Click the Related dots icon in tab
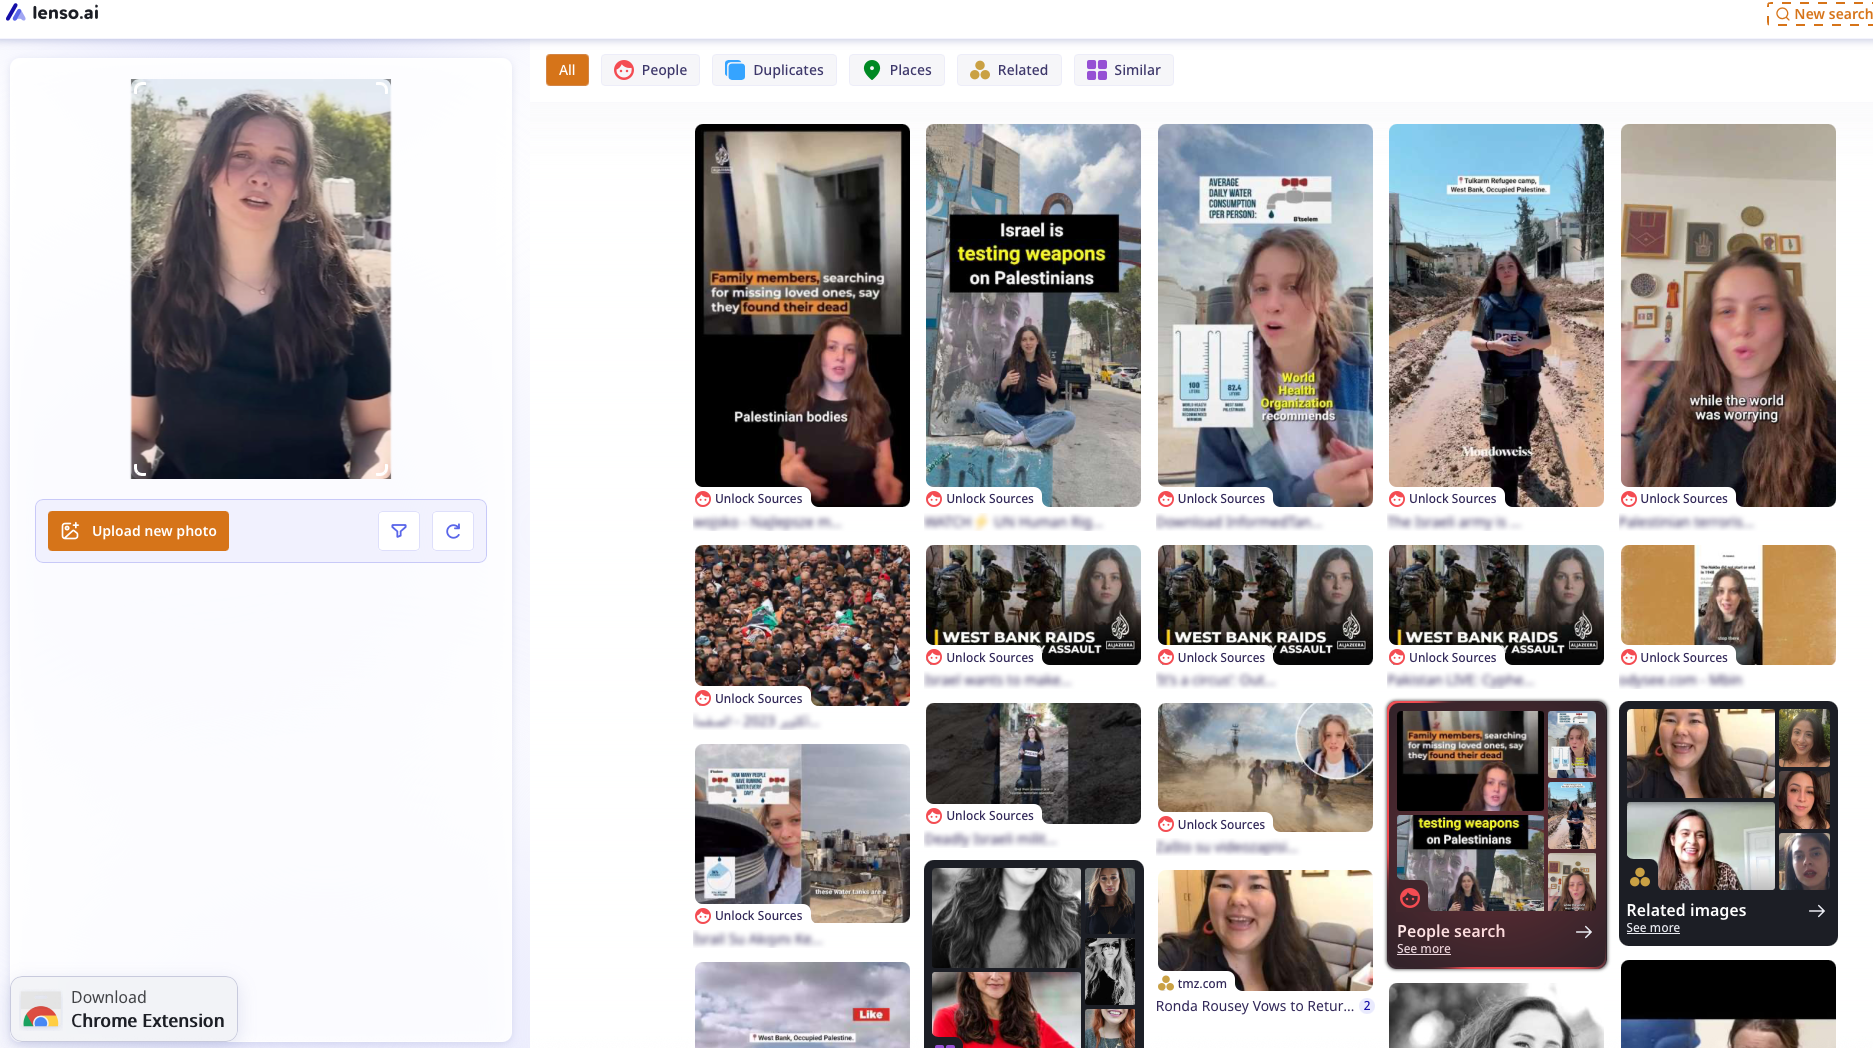The height and width of the screenshot is (1048, 1873). coord(980,70)
